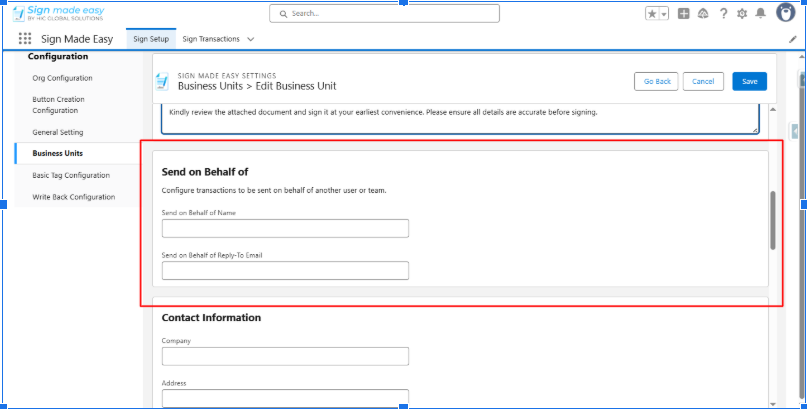Click the Company input field
Screen dimensions: 807x409
pos(285,357)
